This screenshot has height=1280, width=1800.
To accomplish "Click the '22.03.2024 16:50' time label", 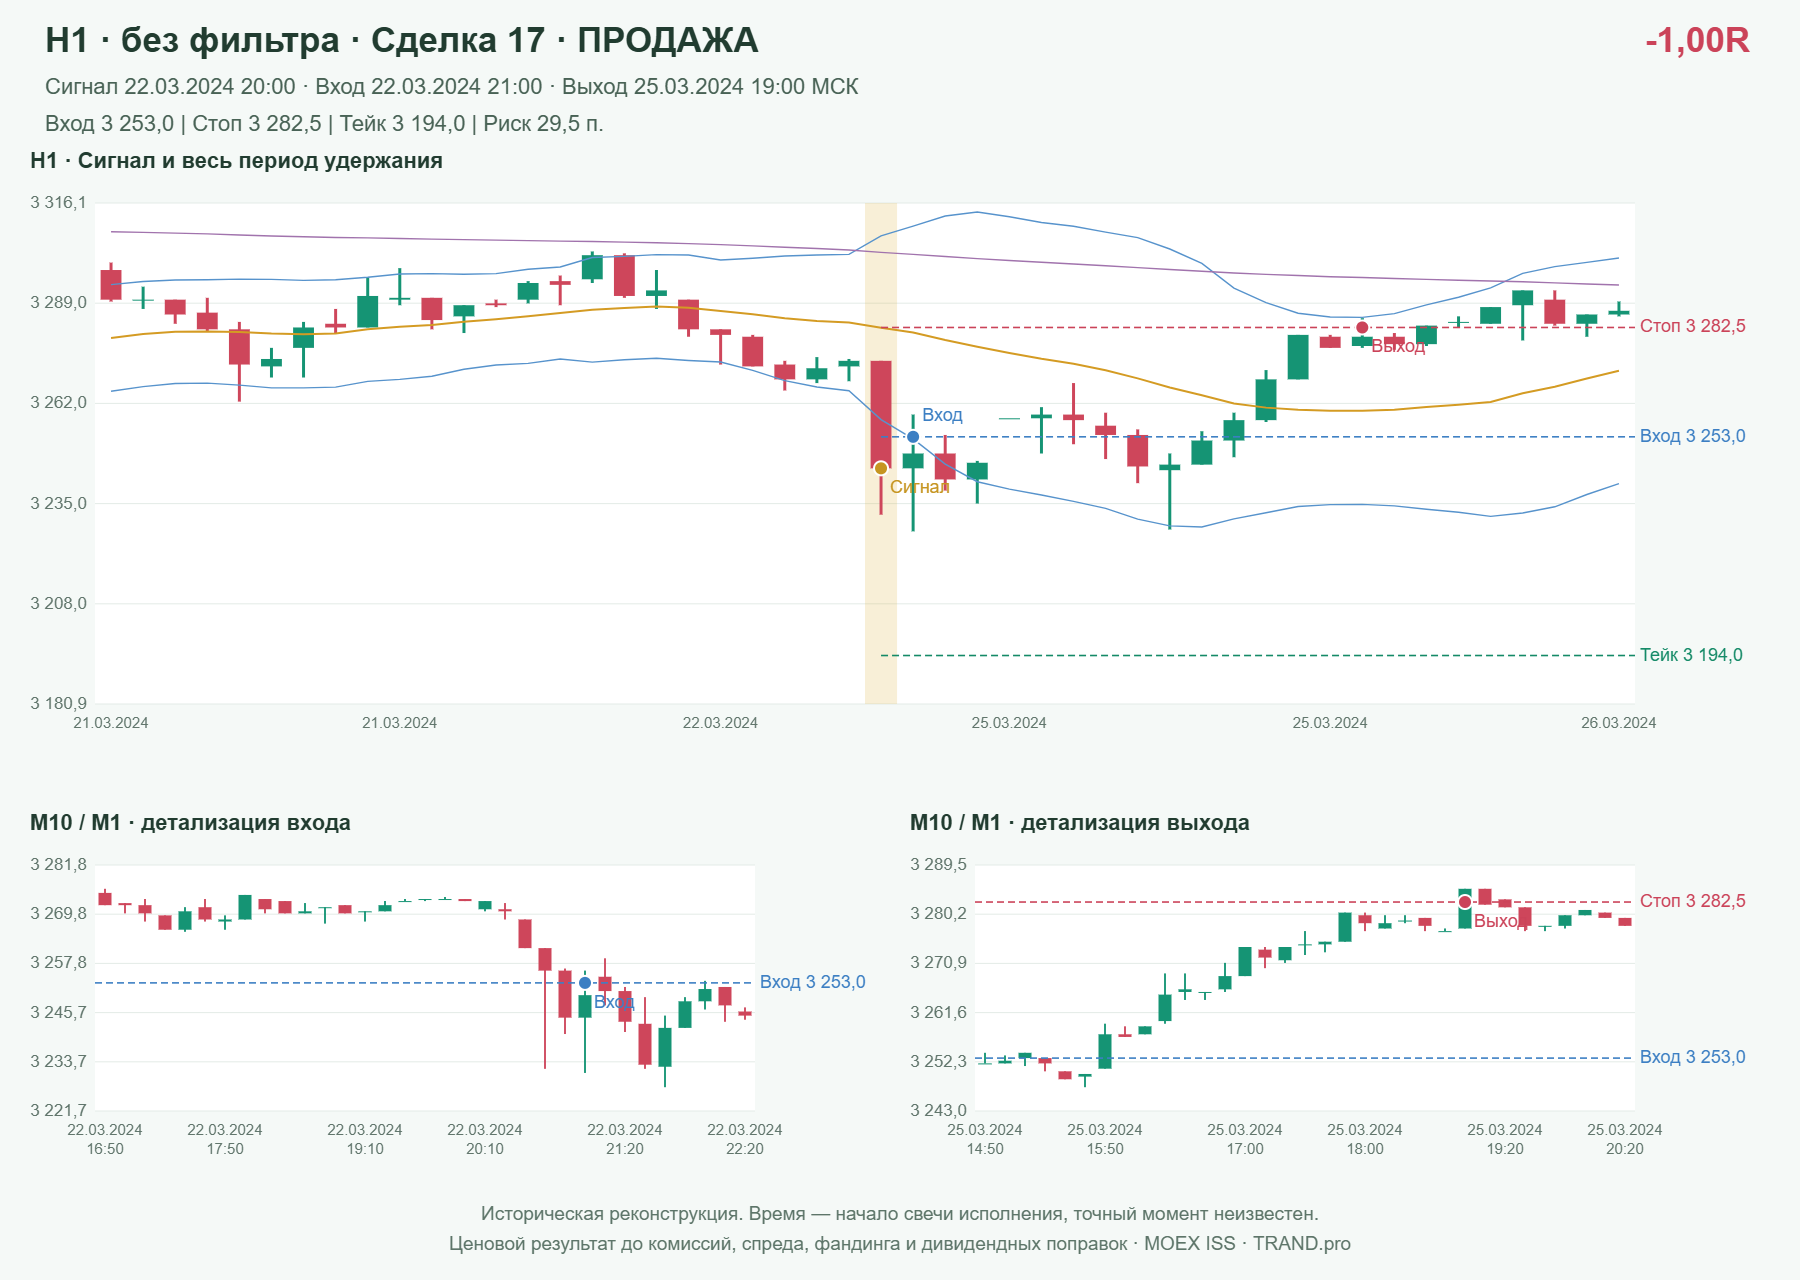I will [x=105, y=1139].
